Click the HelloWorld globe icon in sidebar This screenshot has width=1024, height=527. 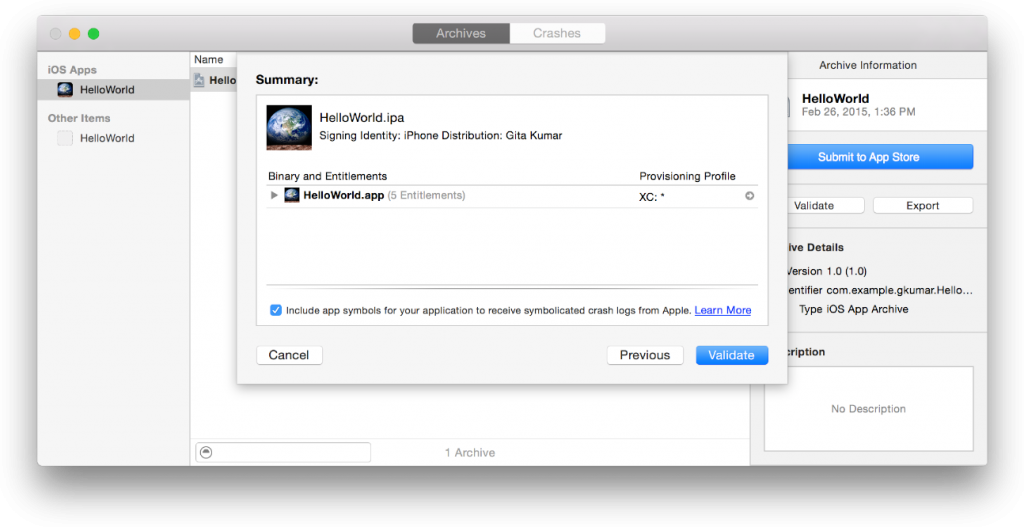click(x=65, y=89)
